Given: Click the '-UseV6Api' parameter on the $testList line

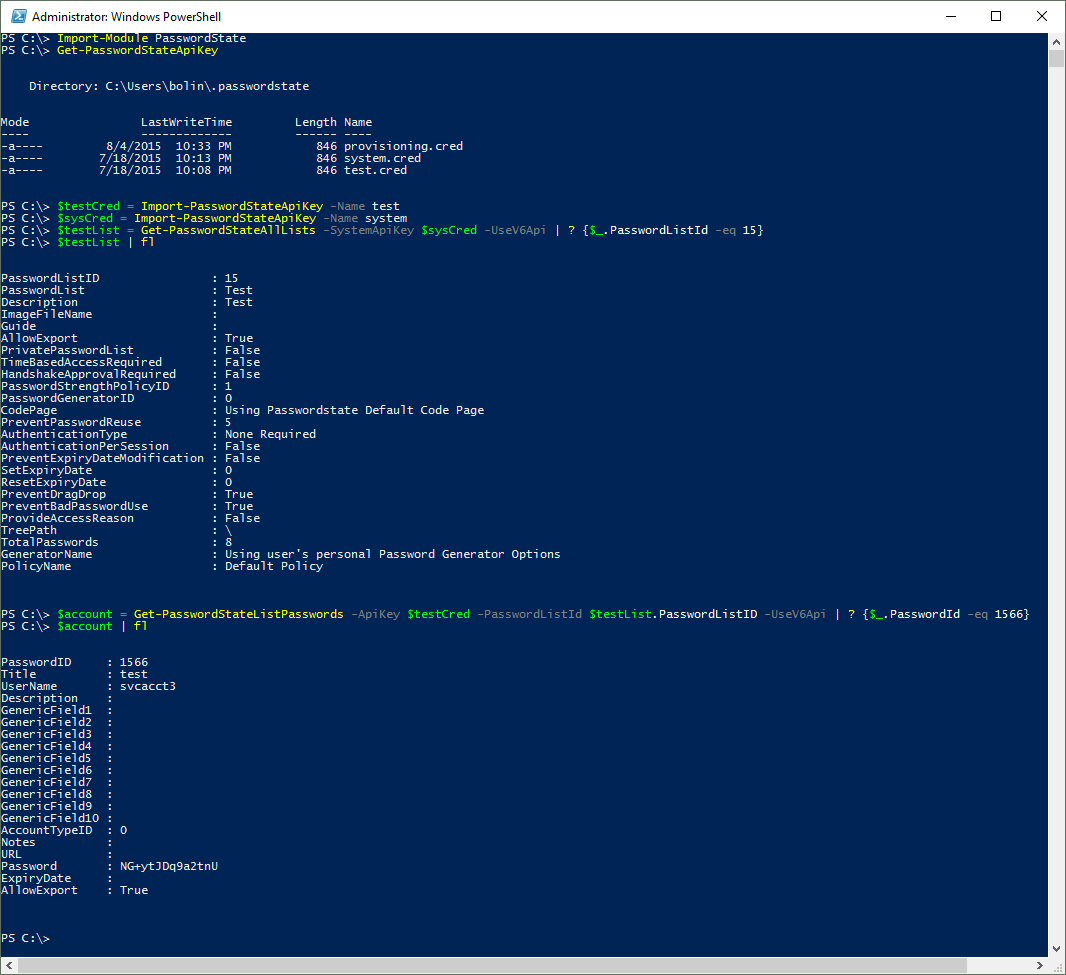Looking at the screenshot, I should pyautogui.click(x=515, y=230).
